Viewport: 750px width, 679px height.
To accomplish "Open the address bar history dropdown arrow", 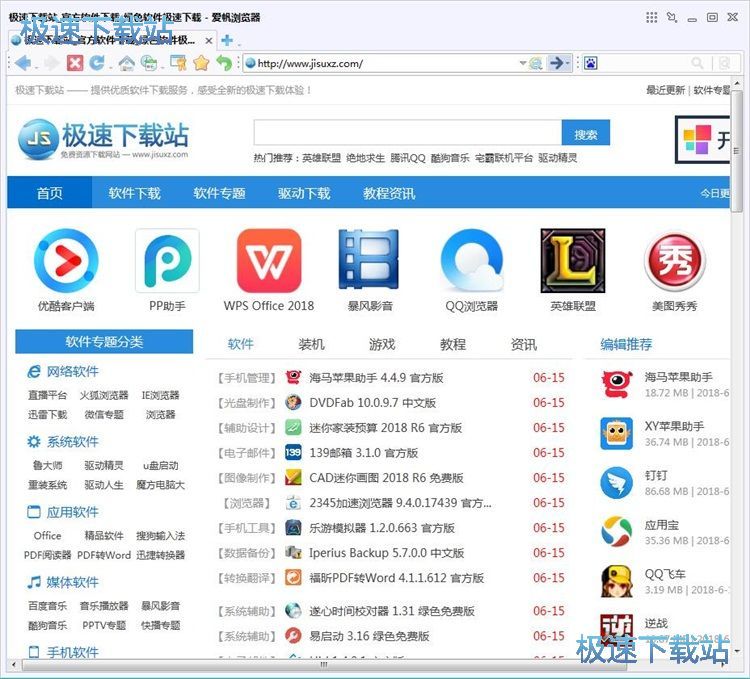I will tap(522, 63).
